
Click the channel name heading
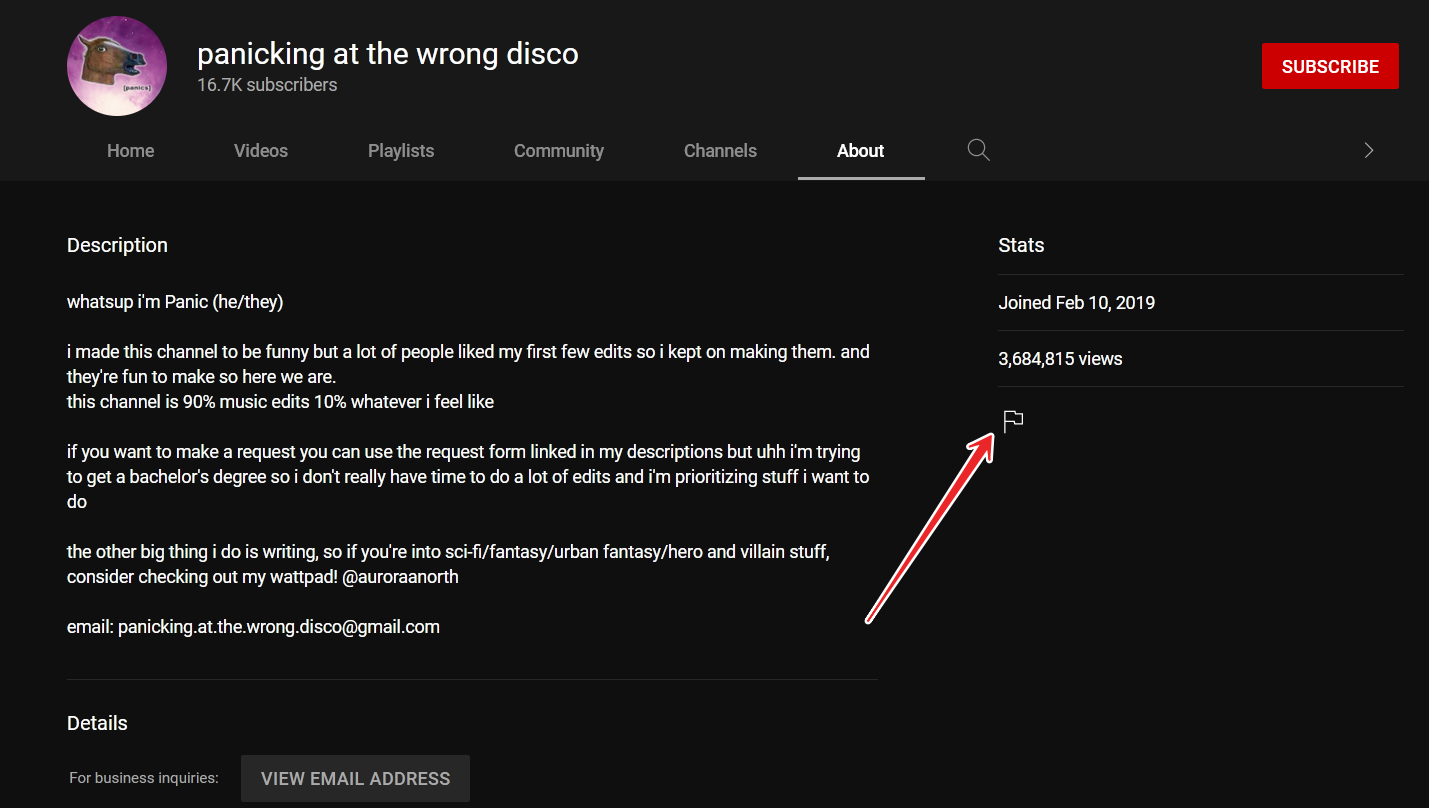point(388,53)
